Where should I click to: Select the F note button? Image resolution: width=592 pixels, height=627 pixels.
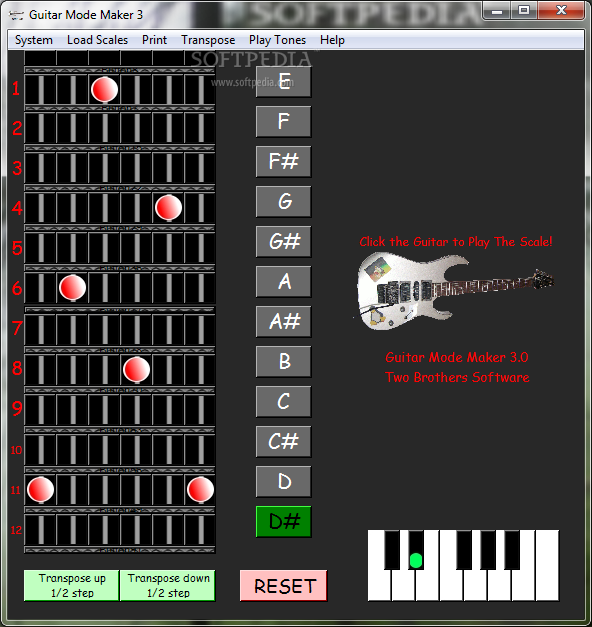[x=284, y=122]
